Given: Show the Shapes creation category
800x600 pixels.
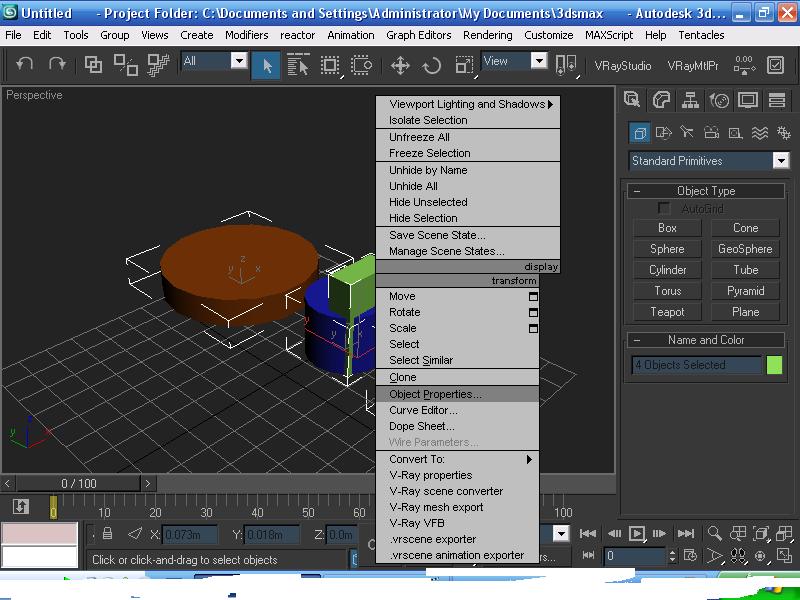Looking at the screenshot, I should (x=663, y=133).
